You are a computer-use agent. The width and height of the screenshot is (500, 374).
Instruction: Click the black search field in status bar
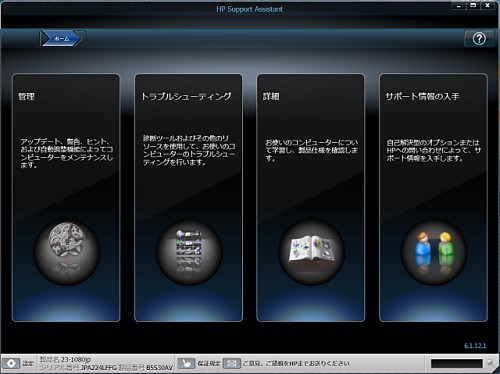click(x=457, y=363)
